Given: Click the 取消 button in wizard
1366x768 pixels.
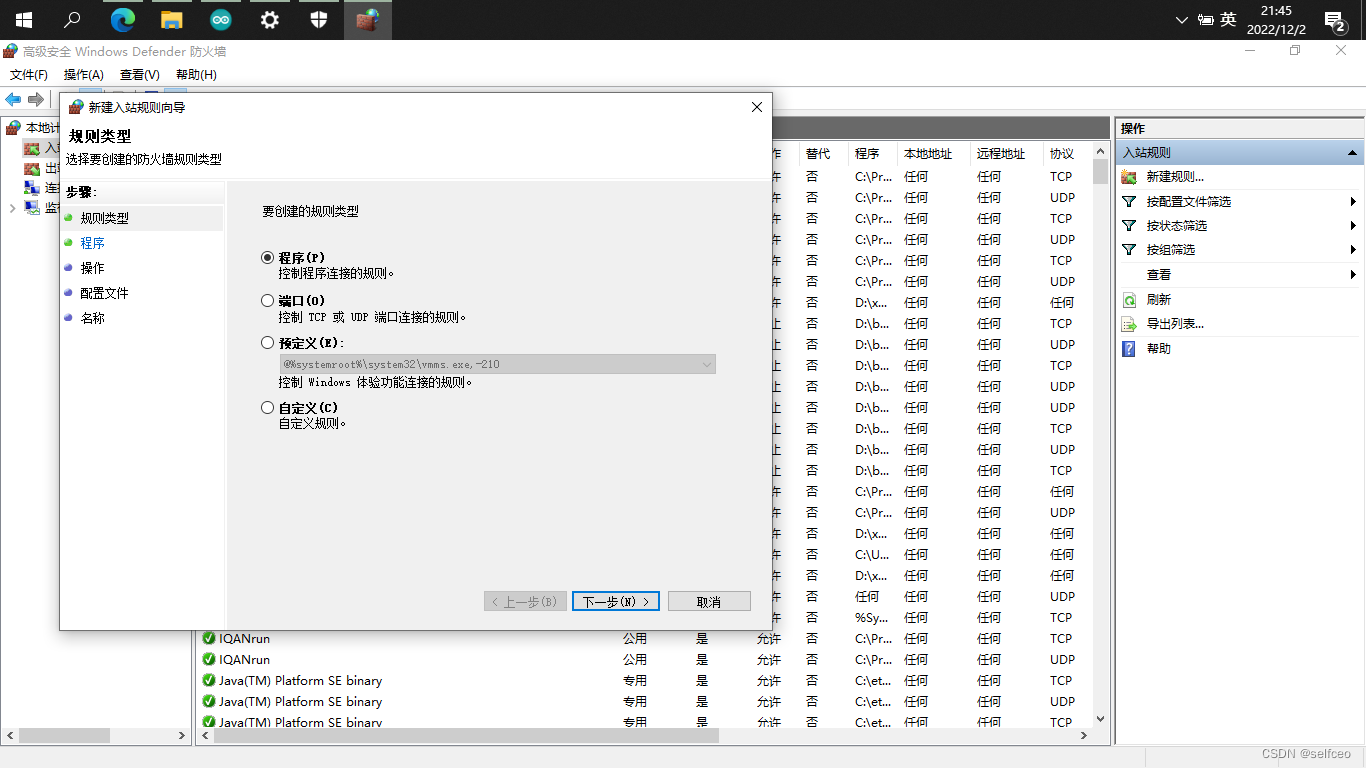Looking at the screenshot, I should [709, 601].
